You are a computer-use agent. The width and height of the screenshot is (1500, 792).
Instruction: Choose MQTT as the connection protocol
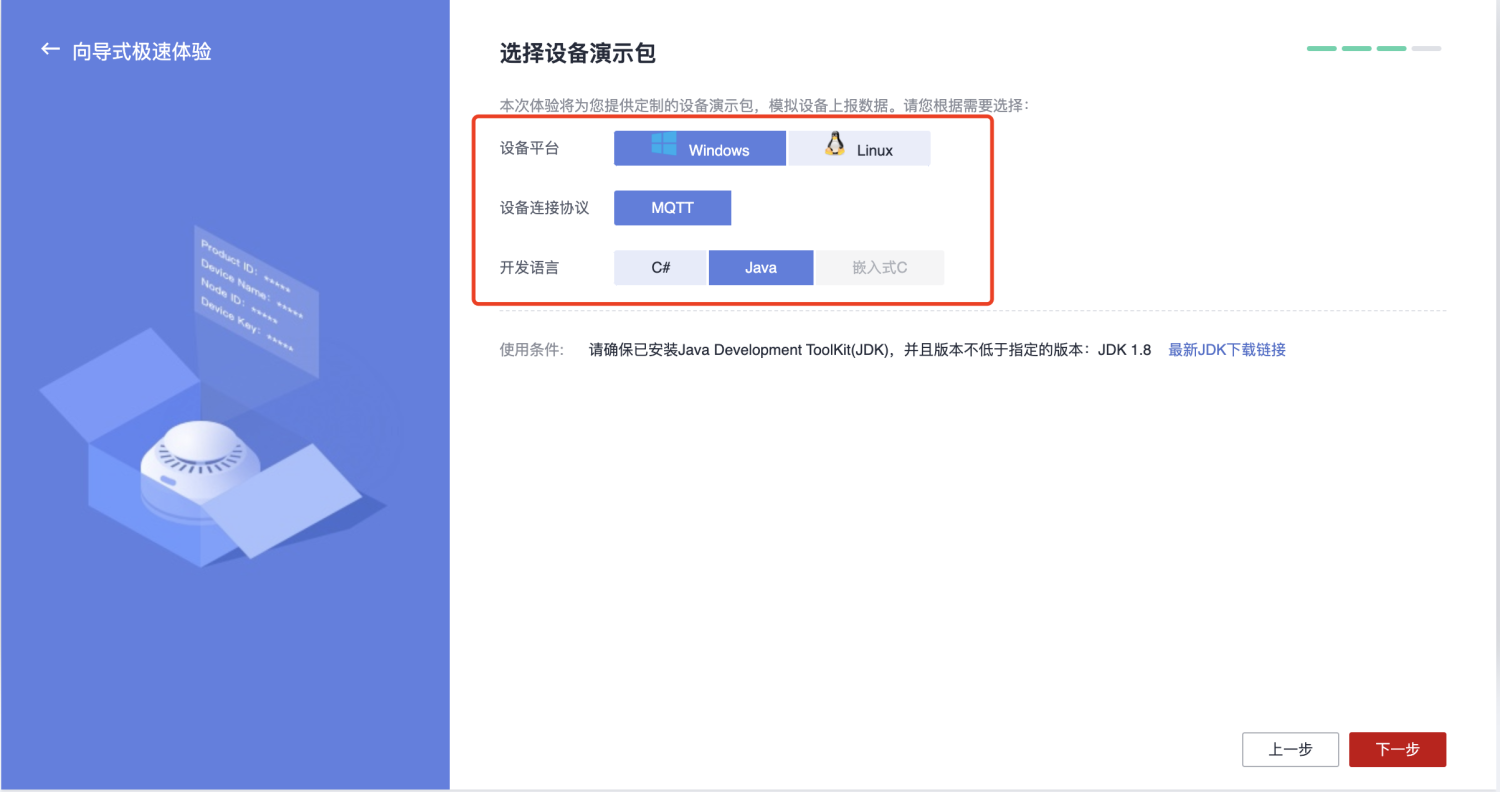[672, 208]
